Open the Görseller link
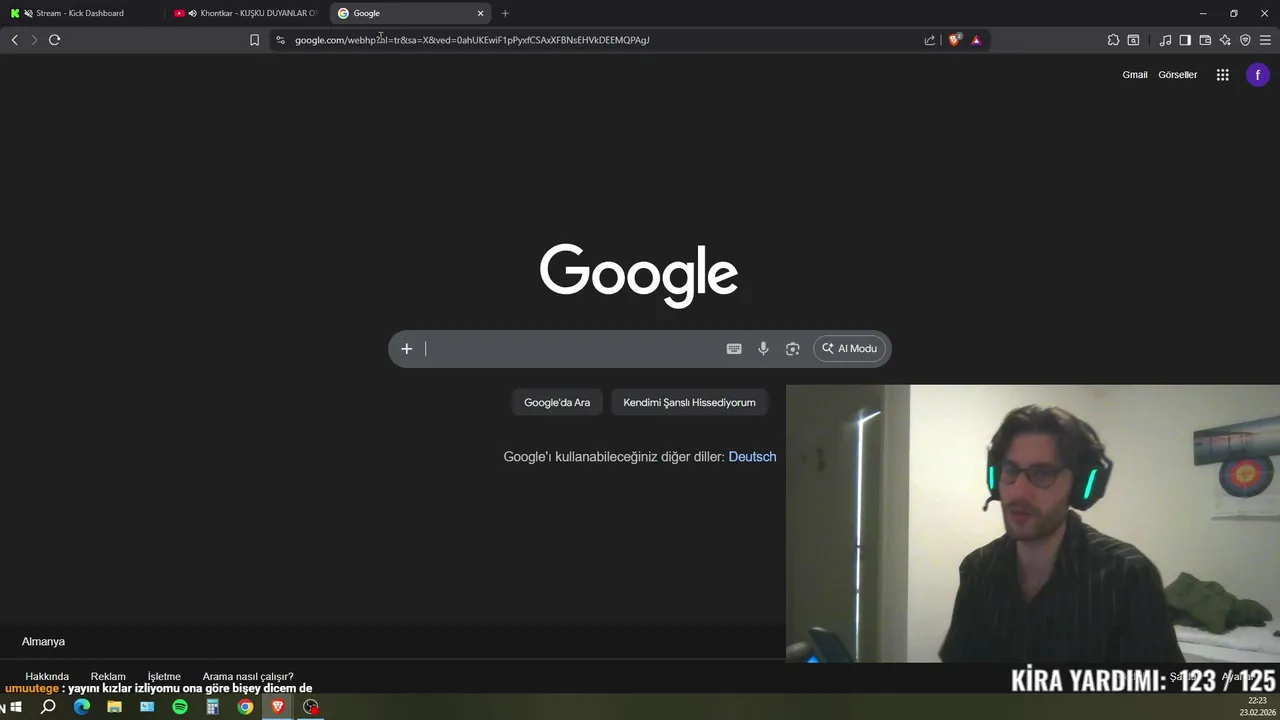1280x720 pixels. (1177, 75)
